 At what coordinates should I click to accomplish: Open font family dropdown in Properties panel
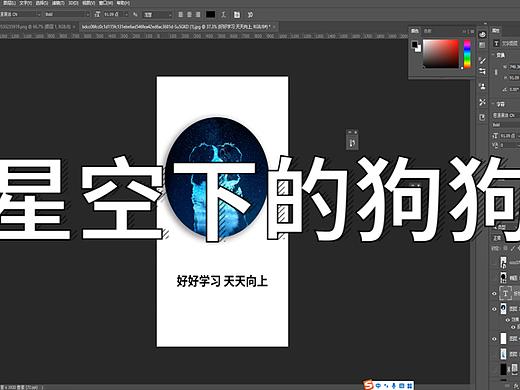(x=506, y=115)
